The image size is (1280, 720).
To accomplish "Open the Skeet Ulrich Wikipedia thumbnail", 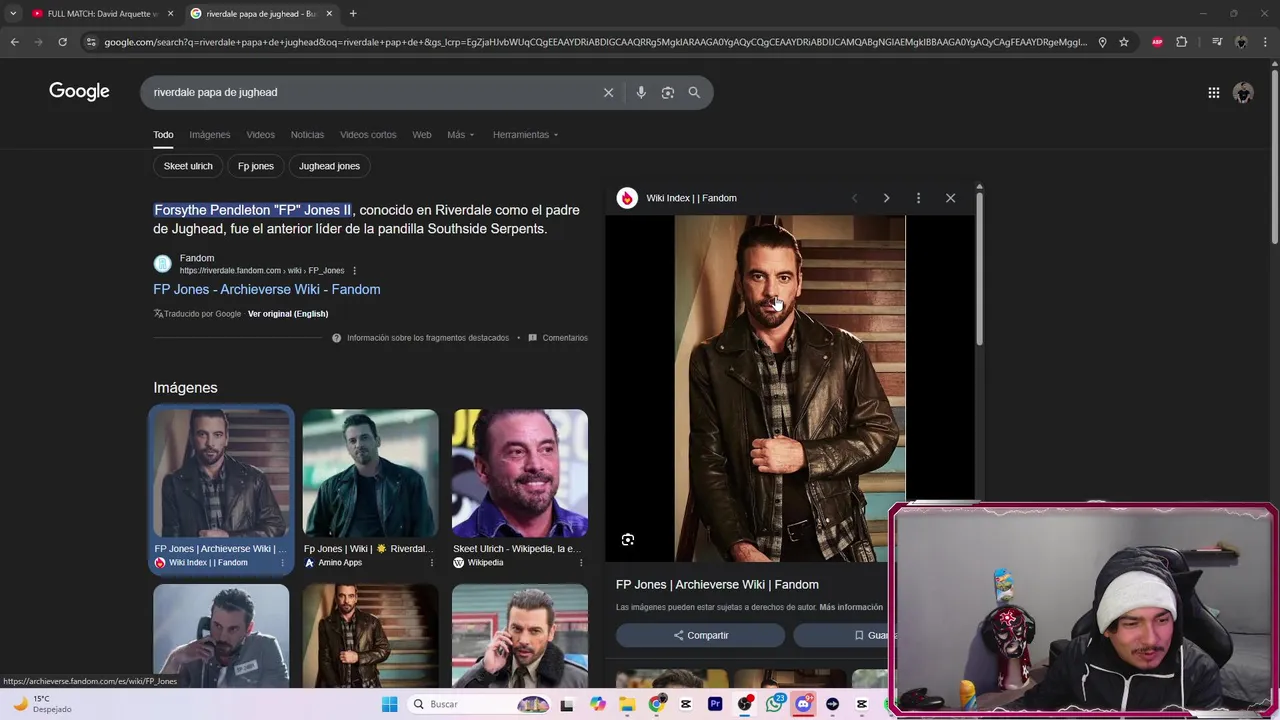I will coord(520,473).
